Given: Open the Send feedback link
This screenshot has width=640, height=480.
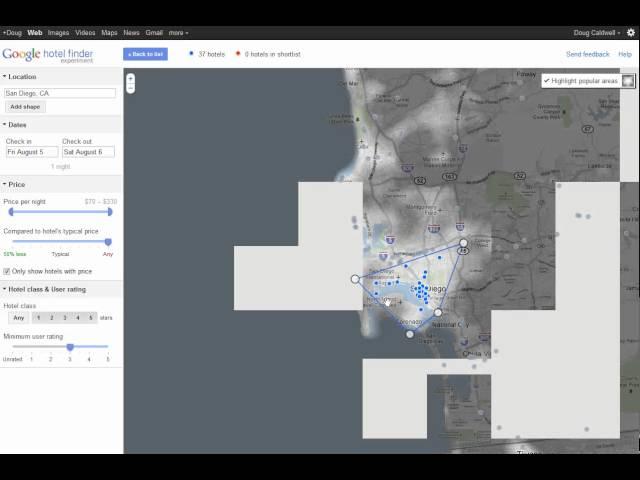Looking at the screenshot, I should (x=587, y=54).
